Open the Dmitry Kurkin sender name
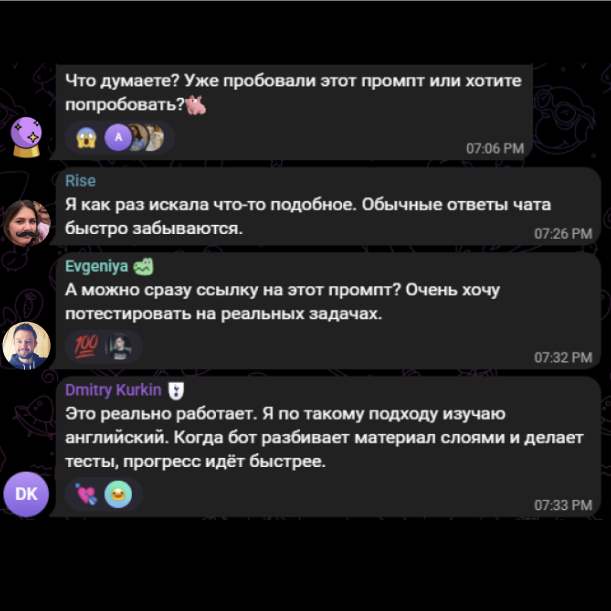Screen dimensions: 611x611 (113, 390)
